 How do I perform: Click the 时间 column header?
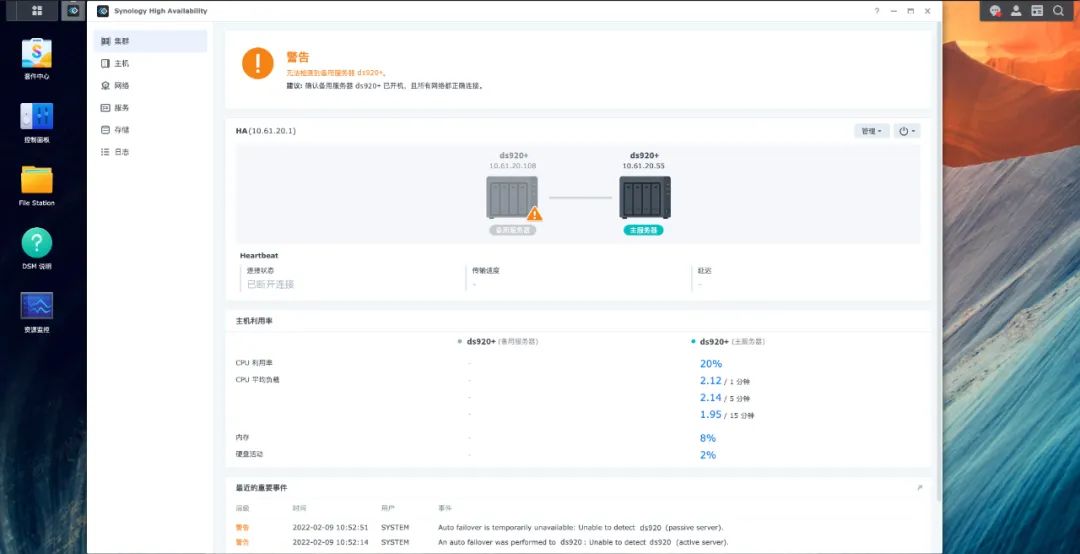(x=300, y=509)
